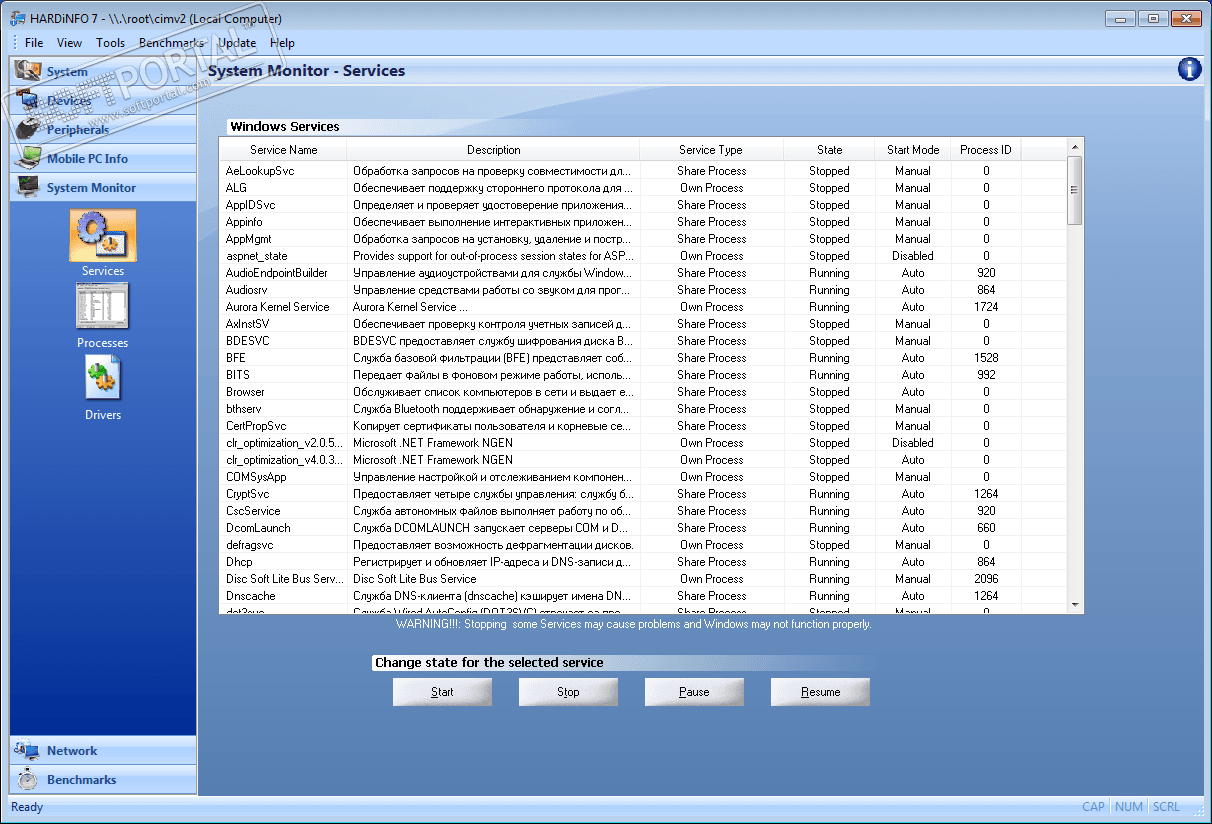Select the Audiosrv service row
The width and height of the screenshot is (1212, 824).
point(643,290)
